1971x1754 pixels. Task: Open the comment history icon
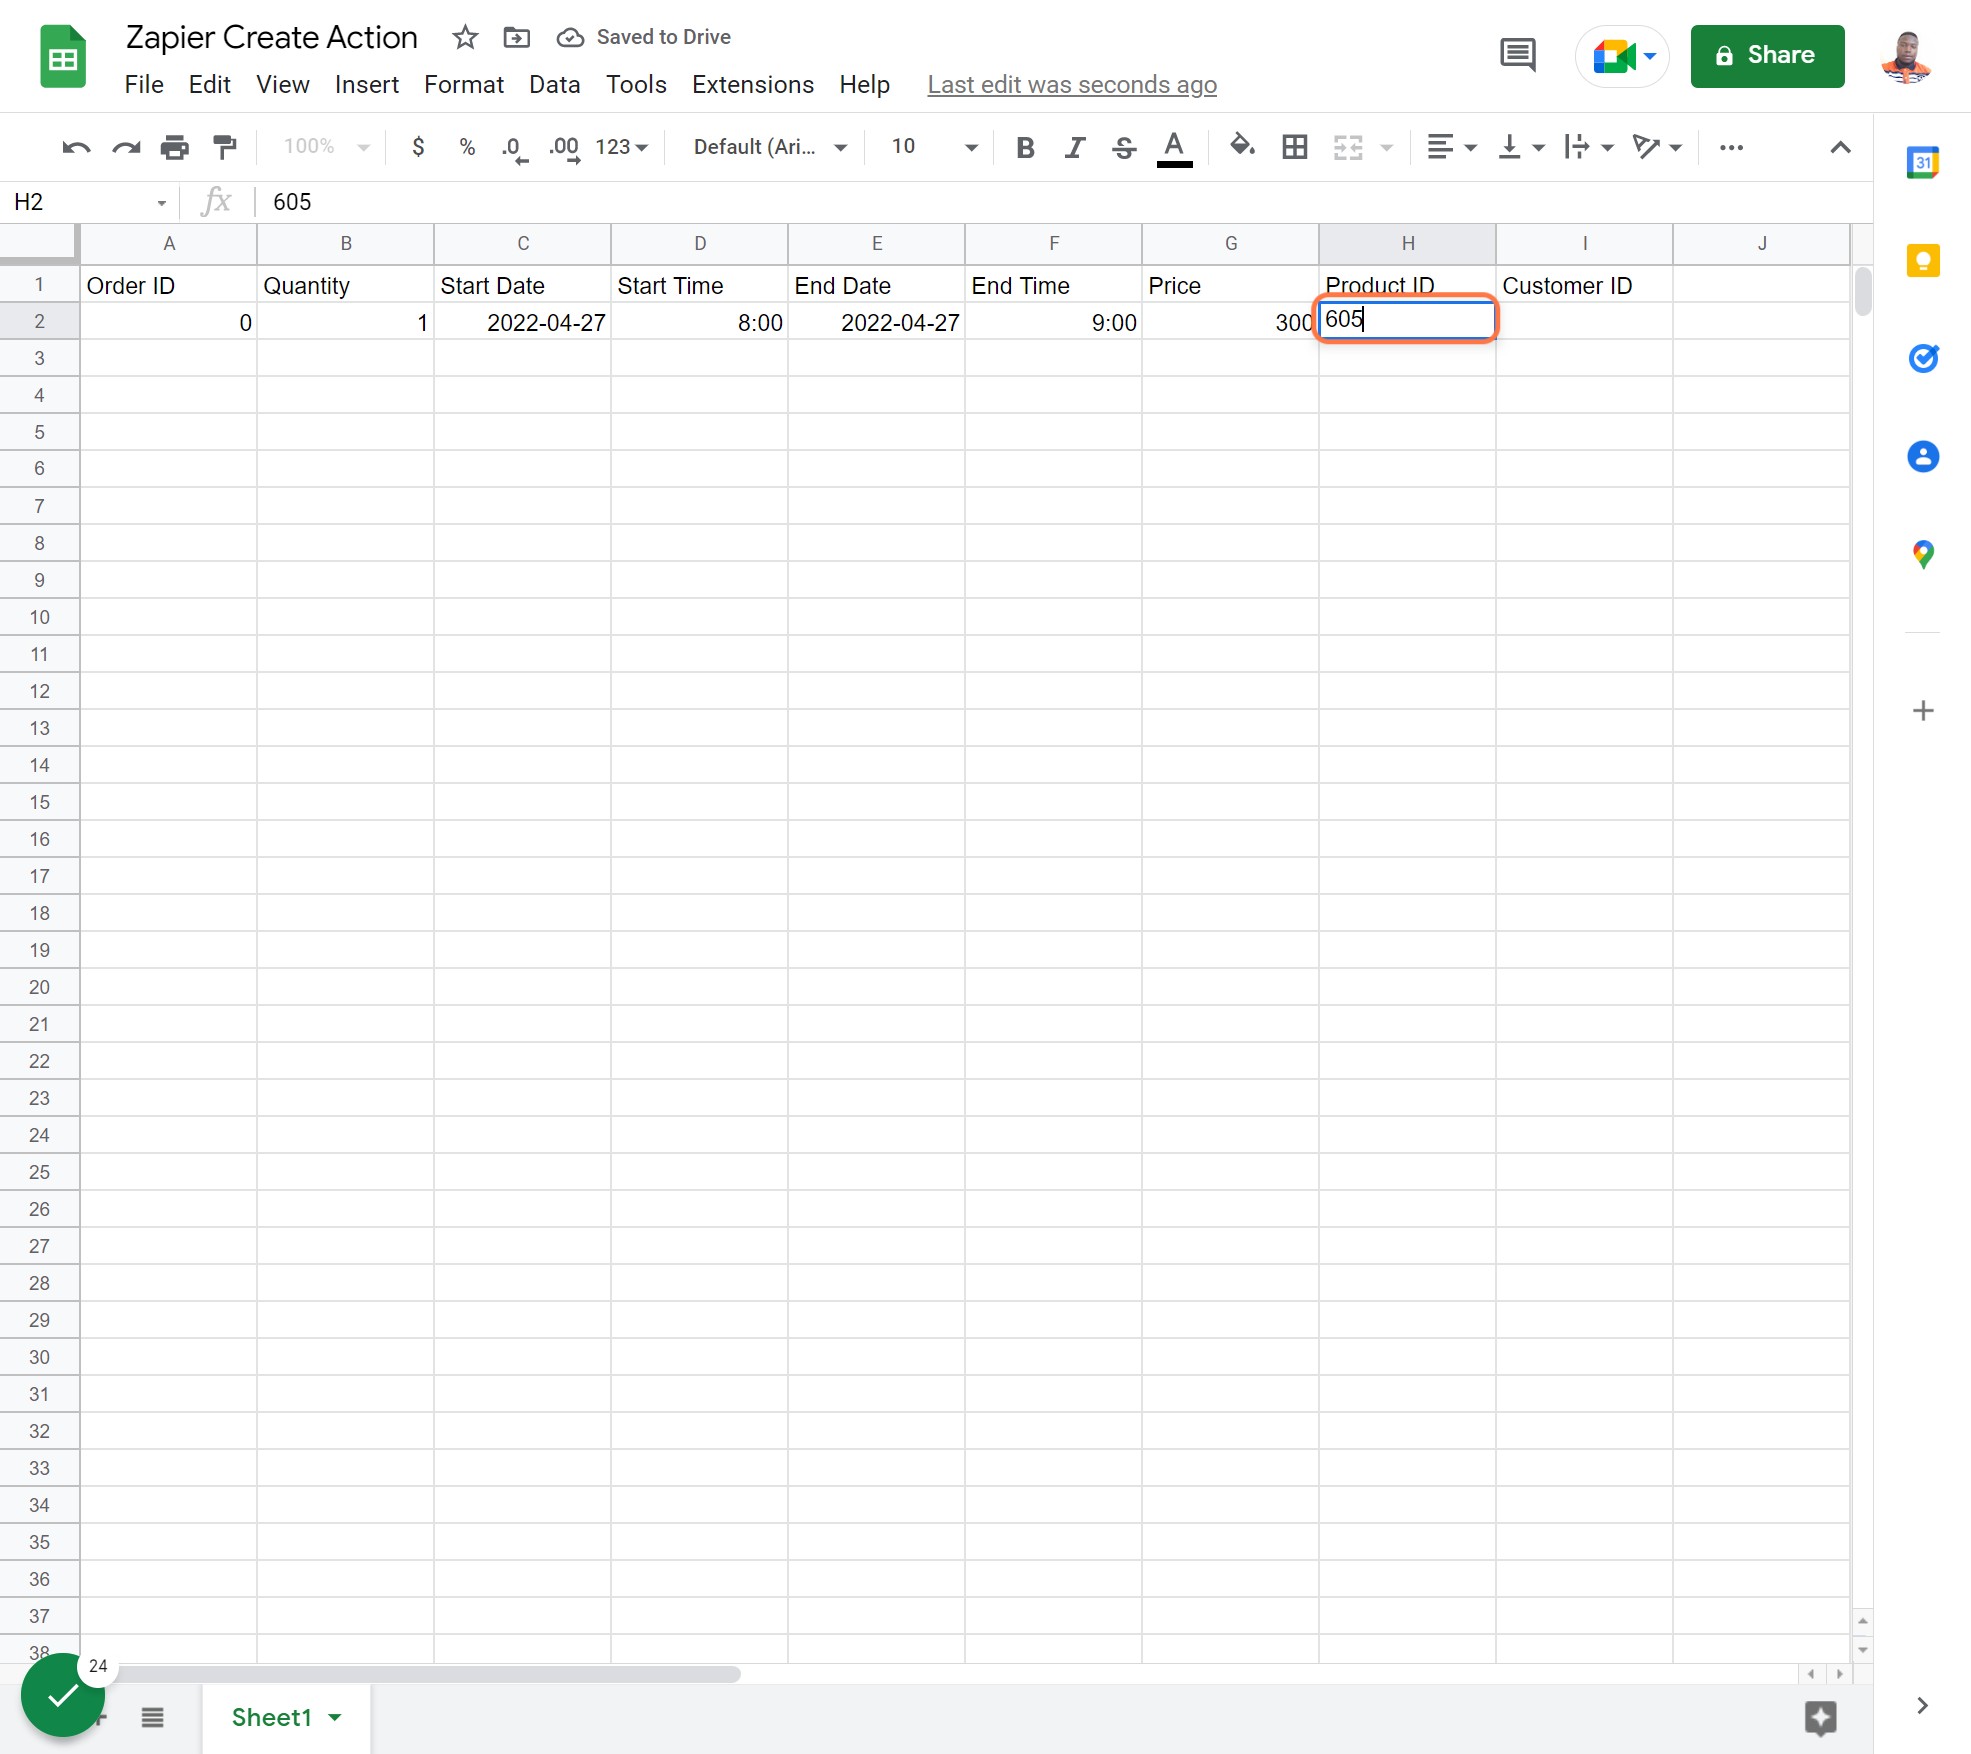1518,55
